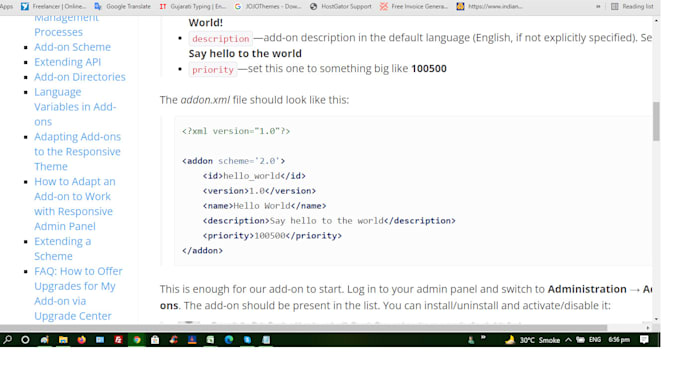Click the description code label
Screen dimensions: 680x382
coord(220,39)
